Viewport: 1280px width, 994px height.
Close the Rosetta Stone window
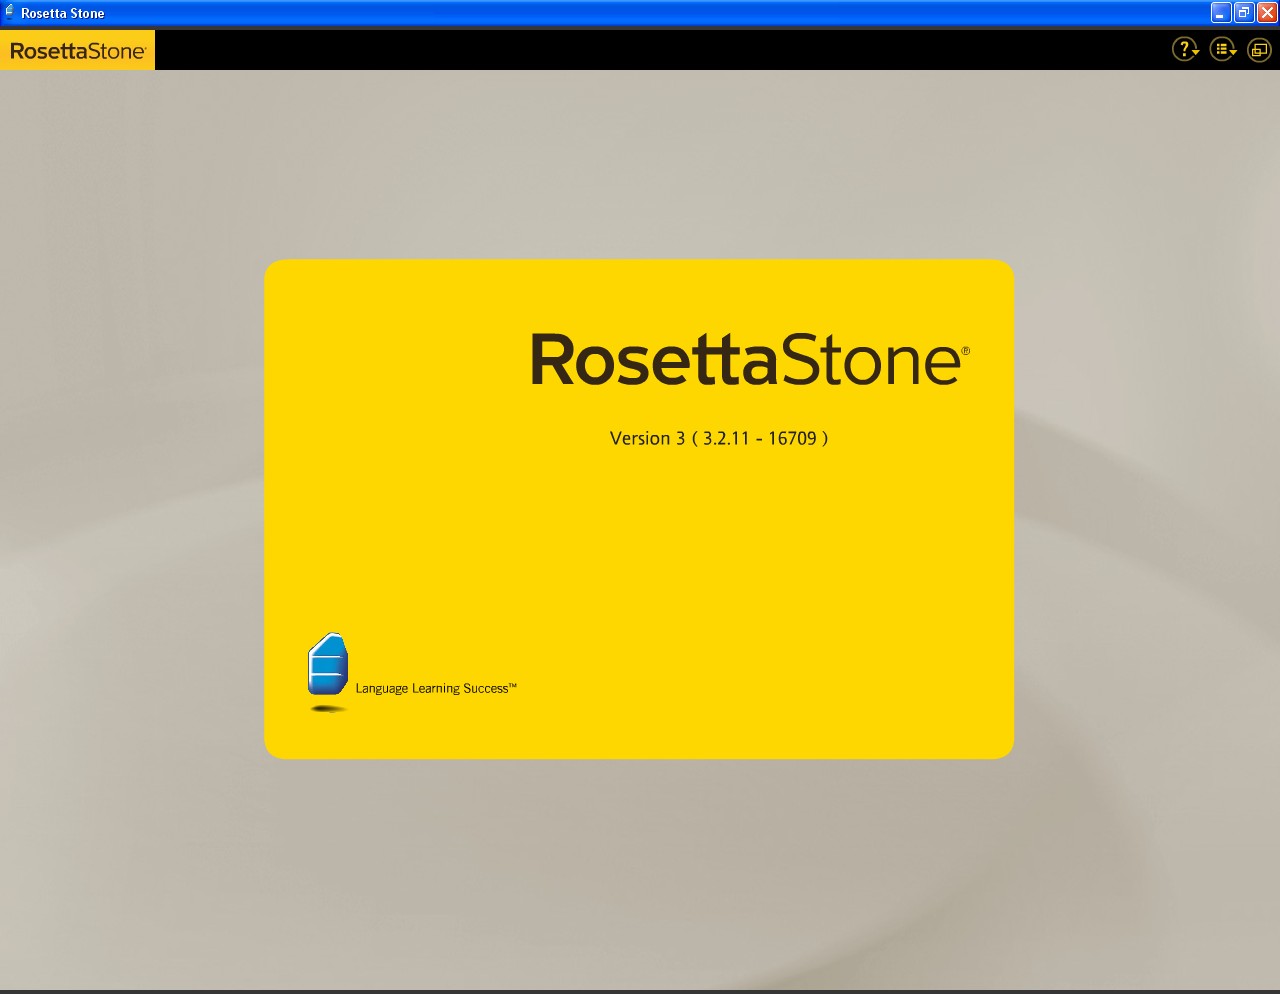pos(1266,13)
